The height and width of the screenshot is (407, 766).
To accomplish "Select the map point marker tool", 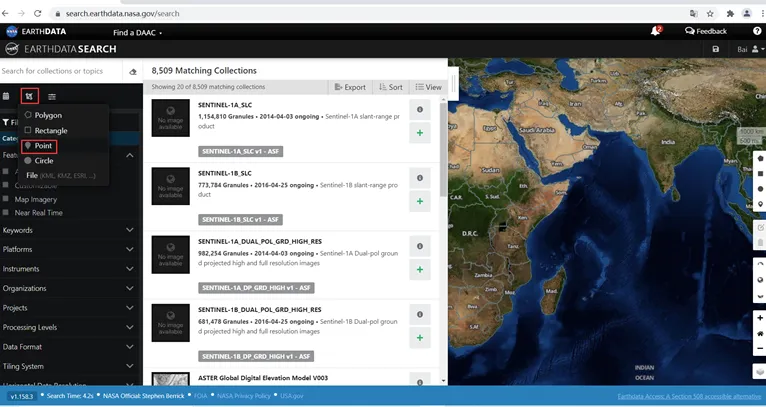I will (760, 204).
